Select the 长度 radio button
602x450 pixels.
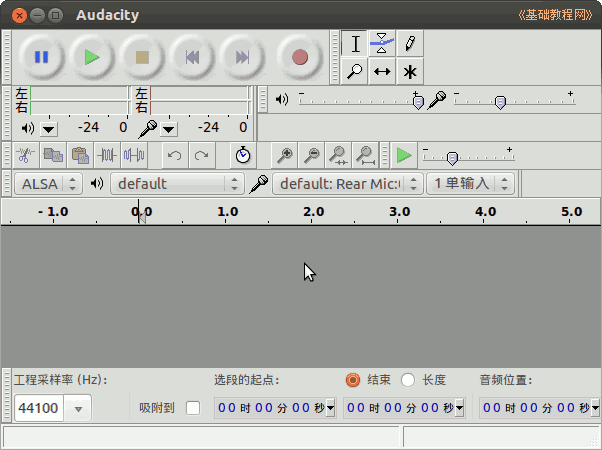408,380
